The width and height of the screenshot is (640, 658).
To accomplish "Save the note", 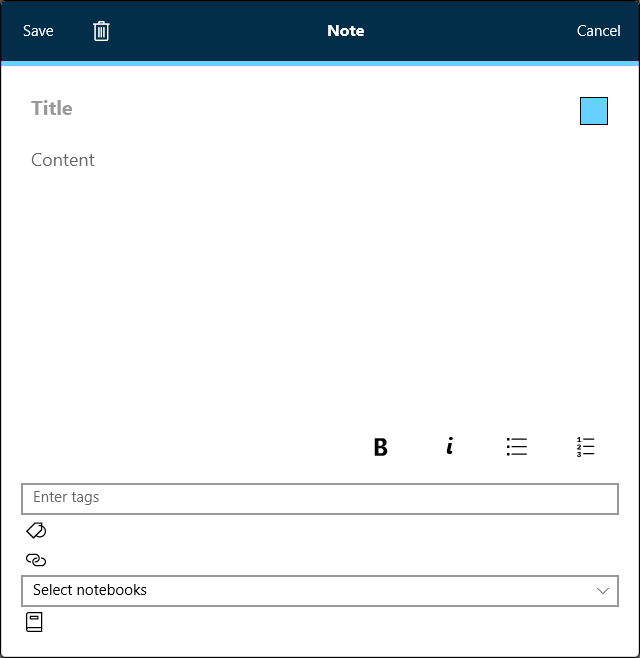I will [38, 31].
